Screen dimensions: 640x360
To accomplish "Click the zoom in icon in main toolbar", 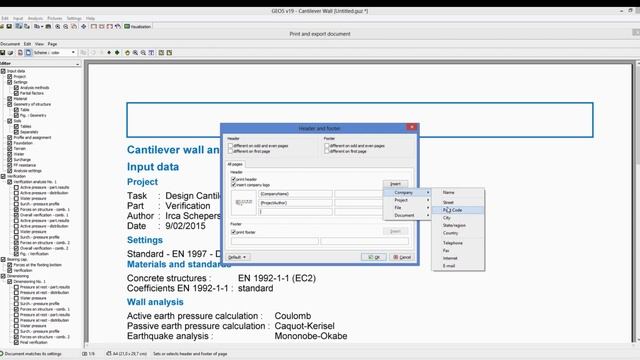I will pos(58,26).
